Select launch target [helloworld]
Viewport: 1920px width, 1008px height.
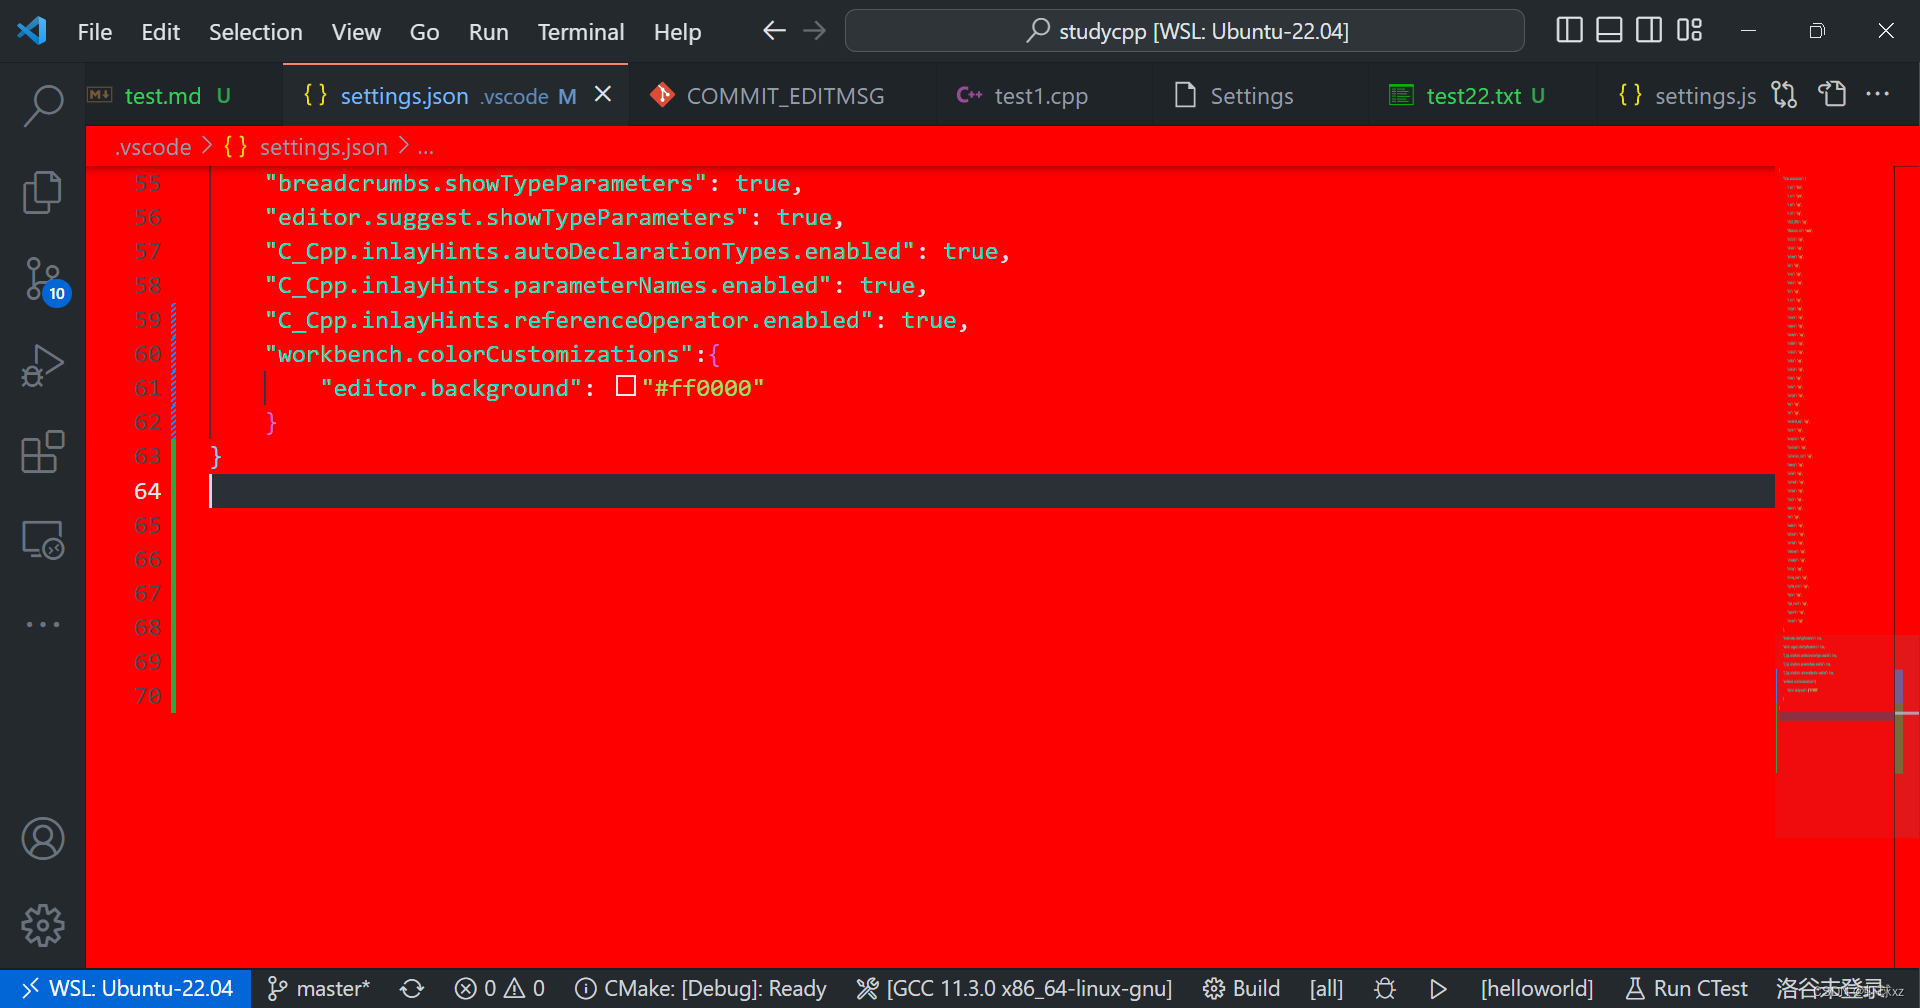click(1536, 988)
